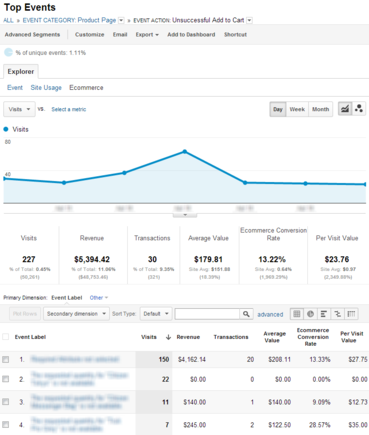This screenshot has height=435, width=369.
Task: Click the peak data point on Visits chart
Action: (185, 152)
